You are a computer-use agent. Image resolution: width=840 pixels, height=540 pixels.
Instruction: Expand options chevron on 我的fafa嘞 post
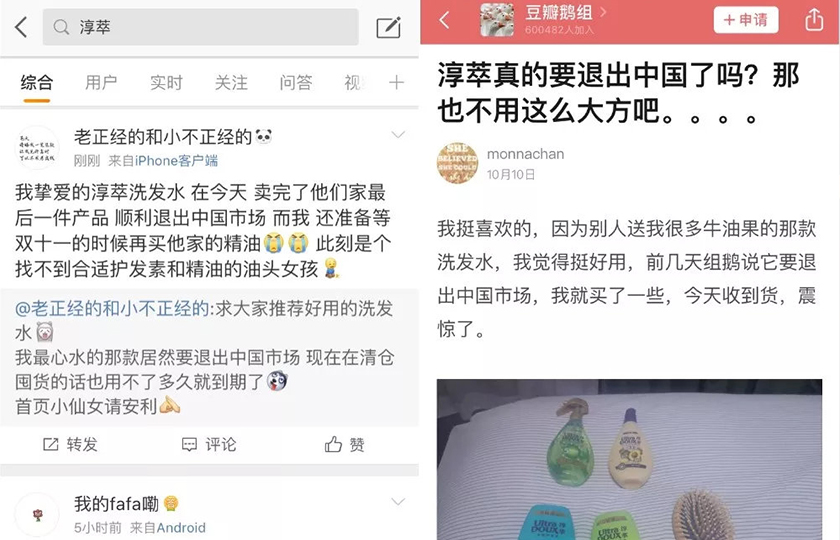point(398,501)
